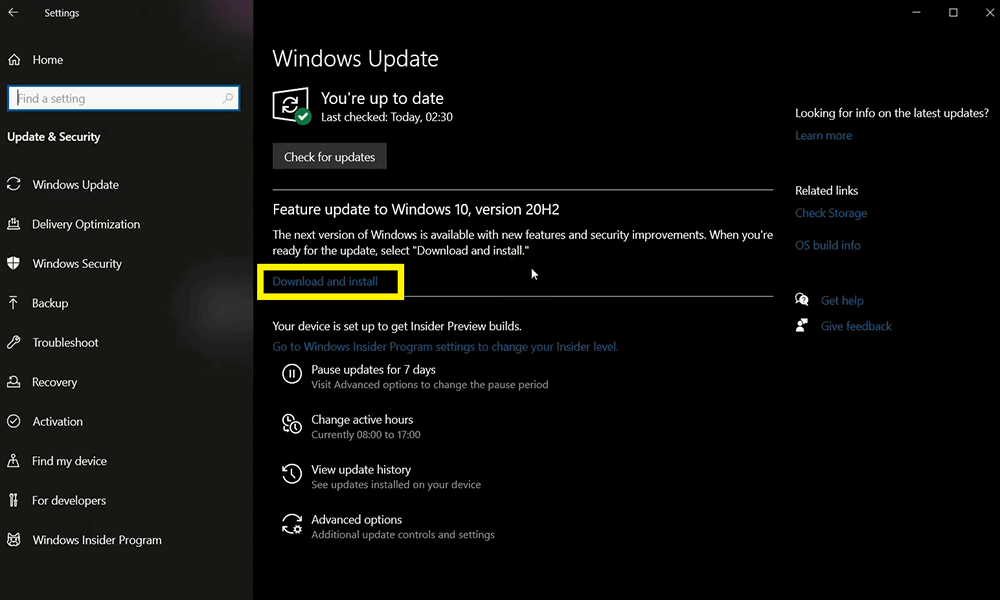Click the Download and install link
1000x600 pixels.
(325, 281)
